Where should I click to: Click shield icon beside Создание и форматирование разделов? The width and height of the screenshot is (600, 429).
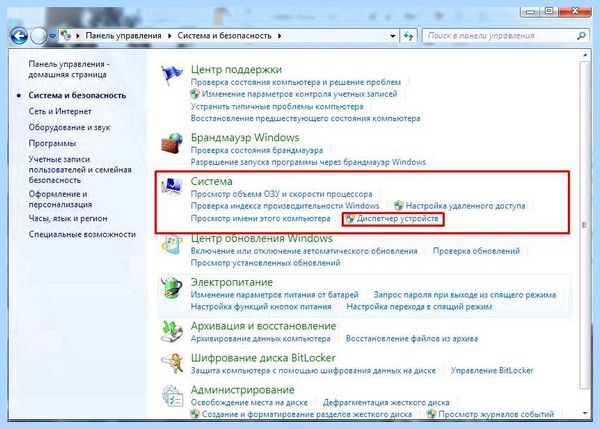195,414
